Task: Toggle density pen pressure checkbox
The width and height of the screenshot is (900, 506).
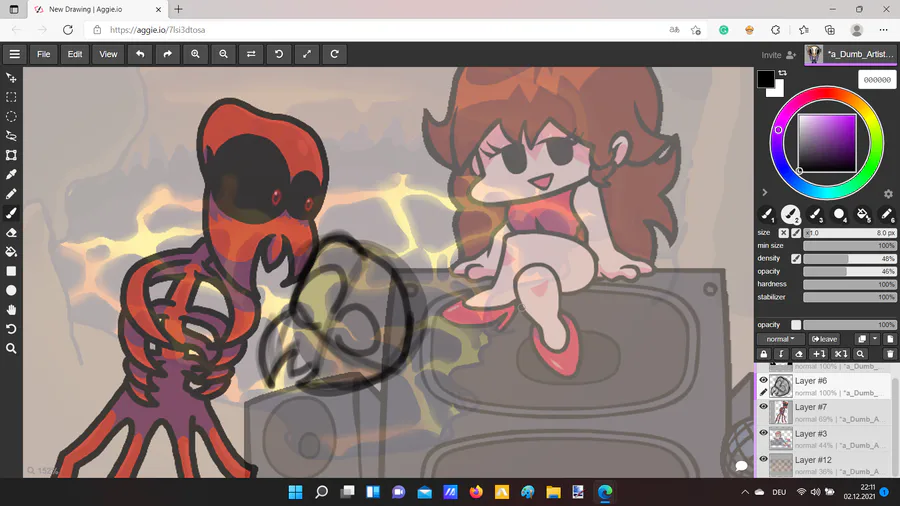Action: pos(796,259)
